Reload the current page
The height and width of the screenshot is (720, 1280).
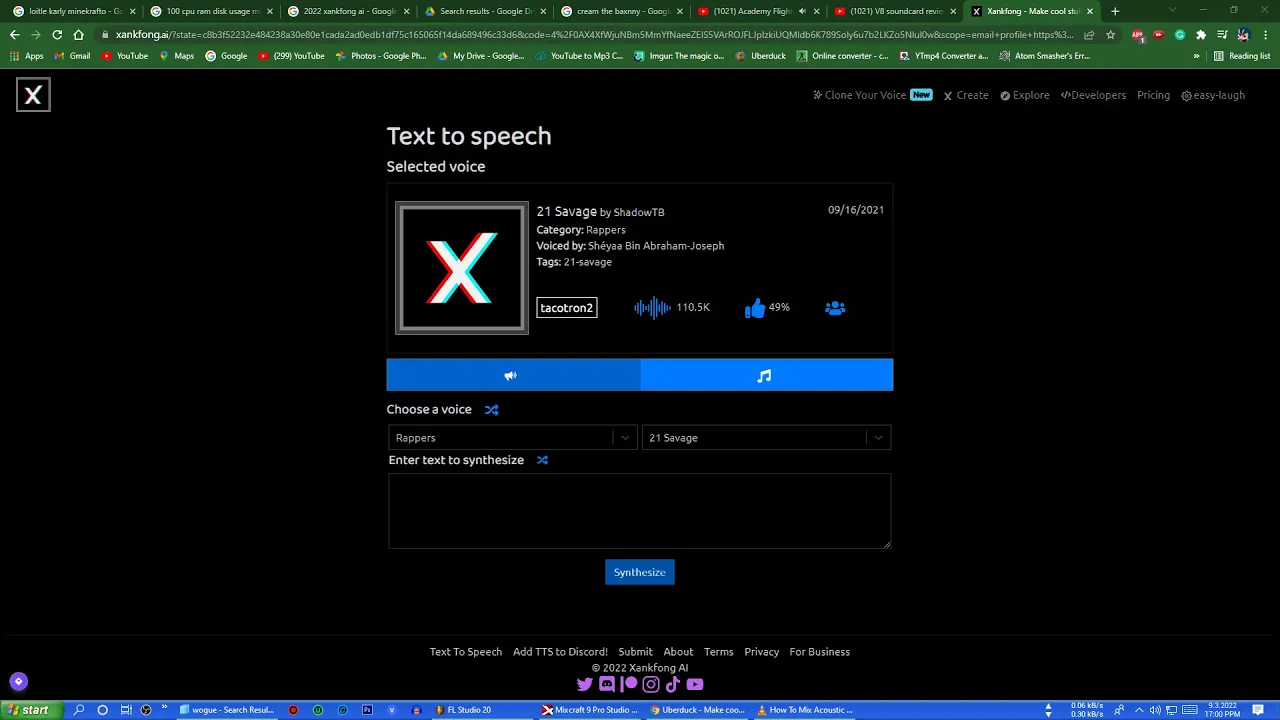(x=57, y=34)
